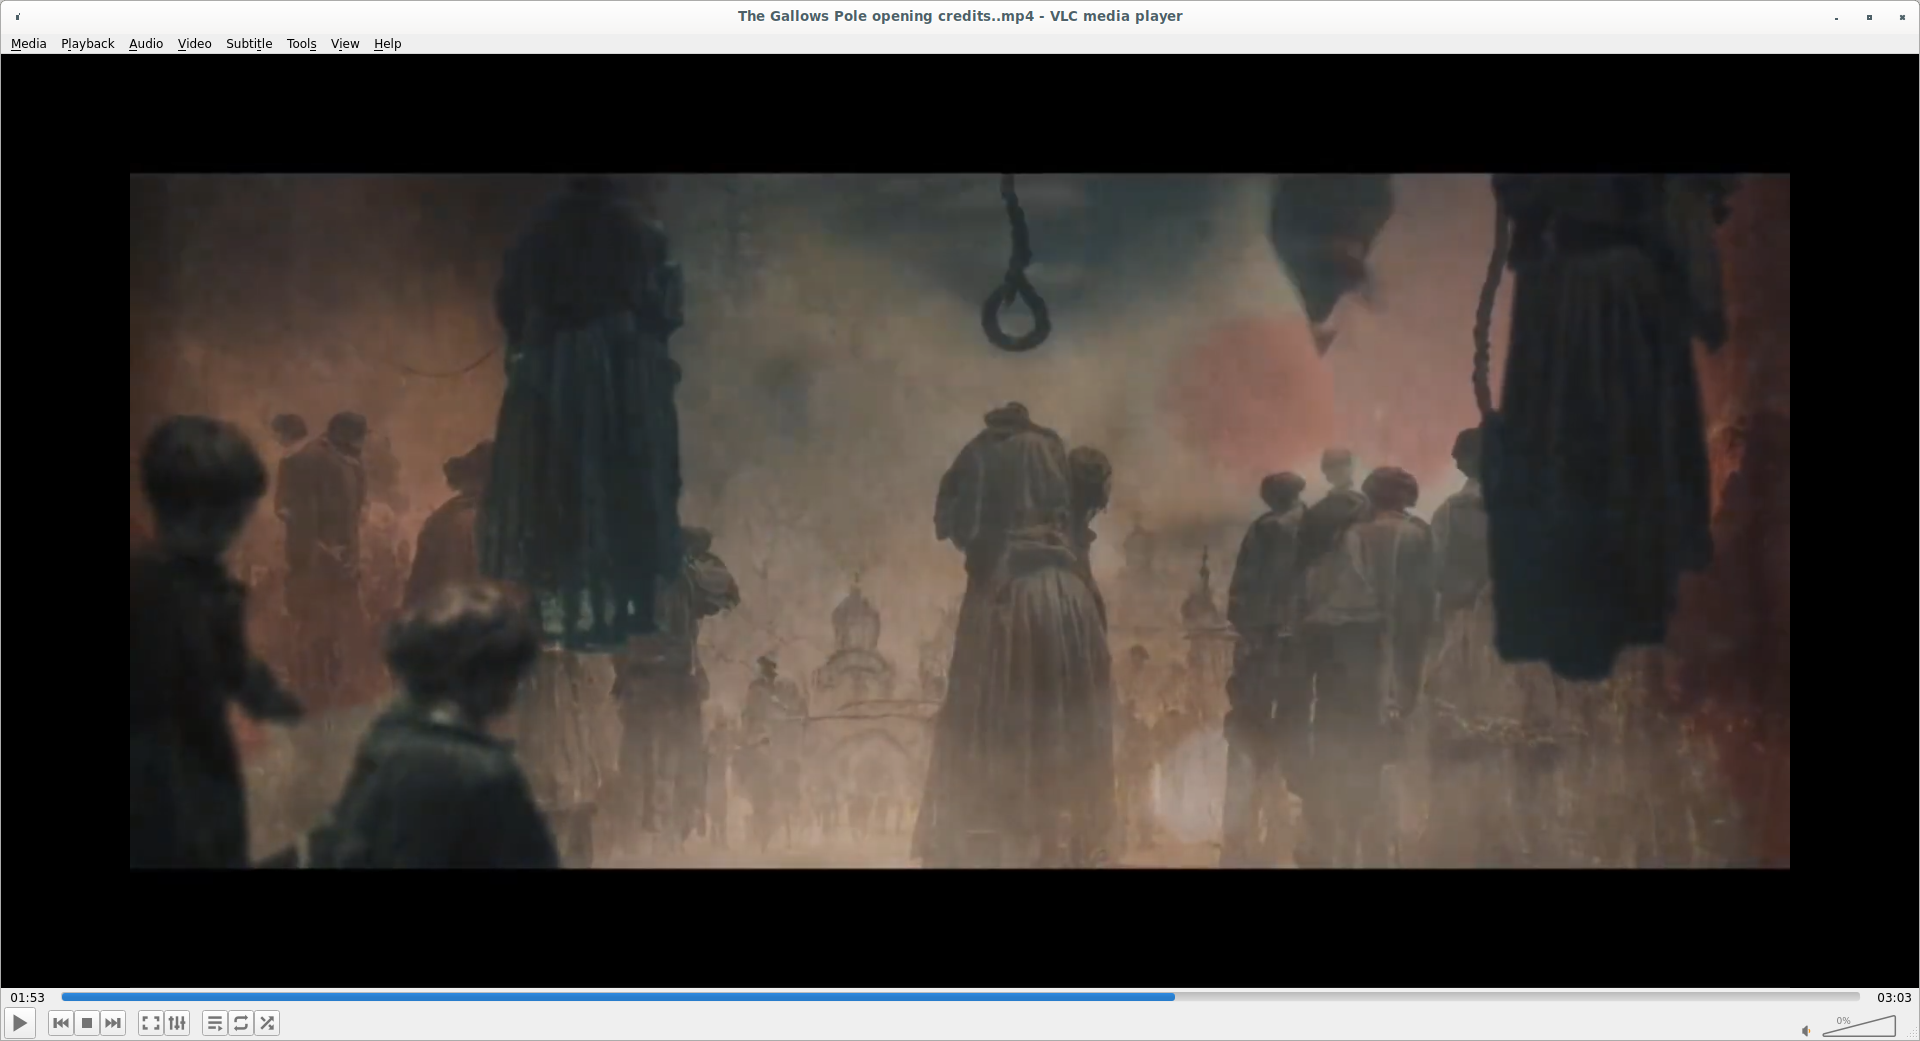
Task: Open the Tools menu
Action: point(301,44)
